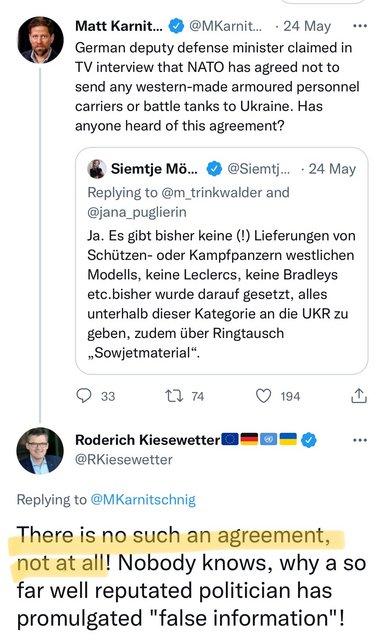Click the Matt Karnit... display name
The width and height of the screenshot is (385, 640).
click(119, 26)
